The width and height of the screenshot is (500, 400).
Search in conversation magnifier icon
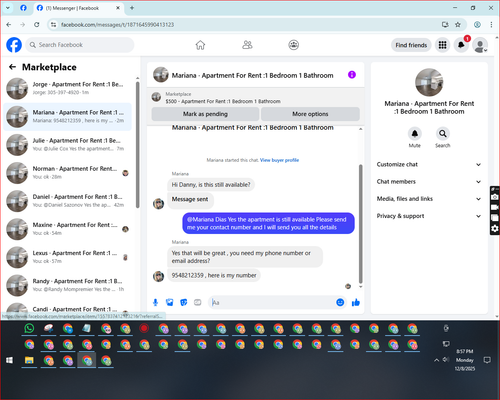coord(442,134)
